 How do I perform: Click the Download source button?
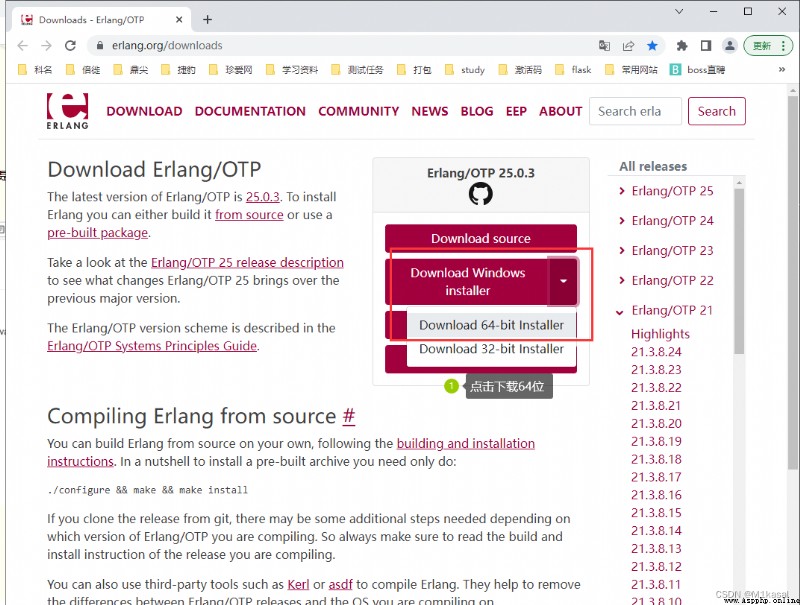point(481,238)
